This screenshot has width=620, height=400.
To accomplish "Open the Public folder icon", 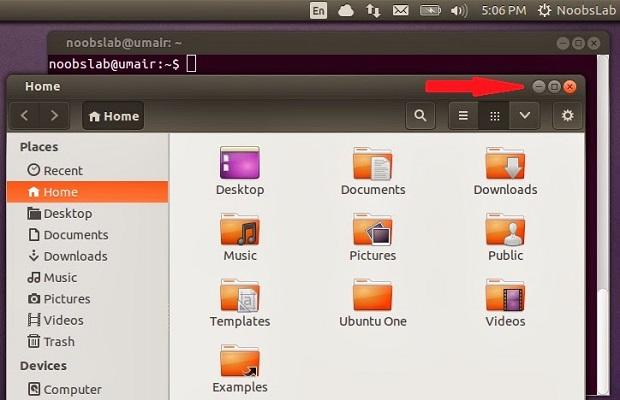I will coord(505,229).
